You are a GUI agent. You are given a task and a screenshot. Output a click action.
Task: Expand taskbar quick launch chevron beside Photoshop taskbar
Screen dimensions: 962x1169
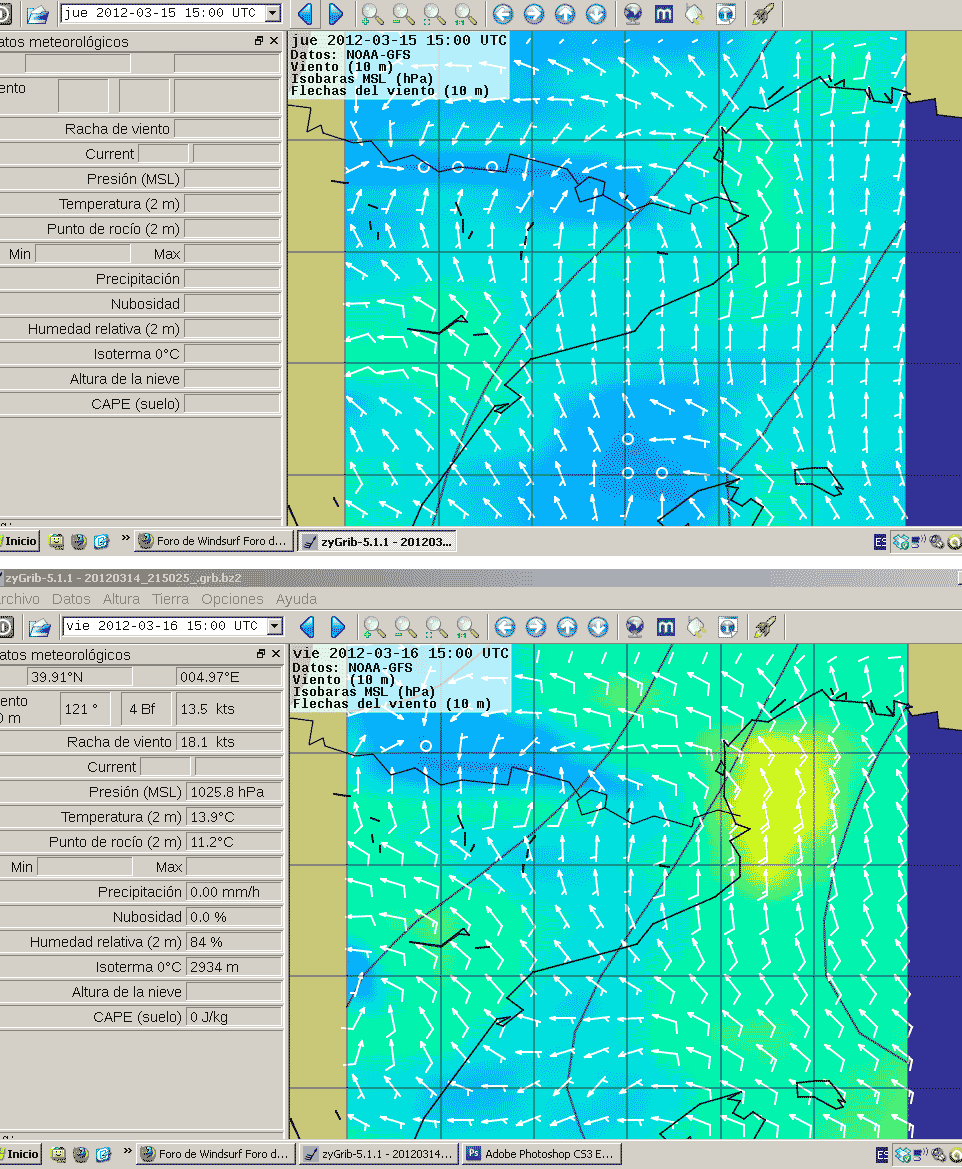click(x=126, y=1152)
